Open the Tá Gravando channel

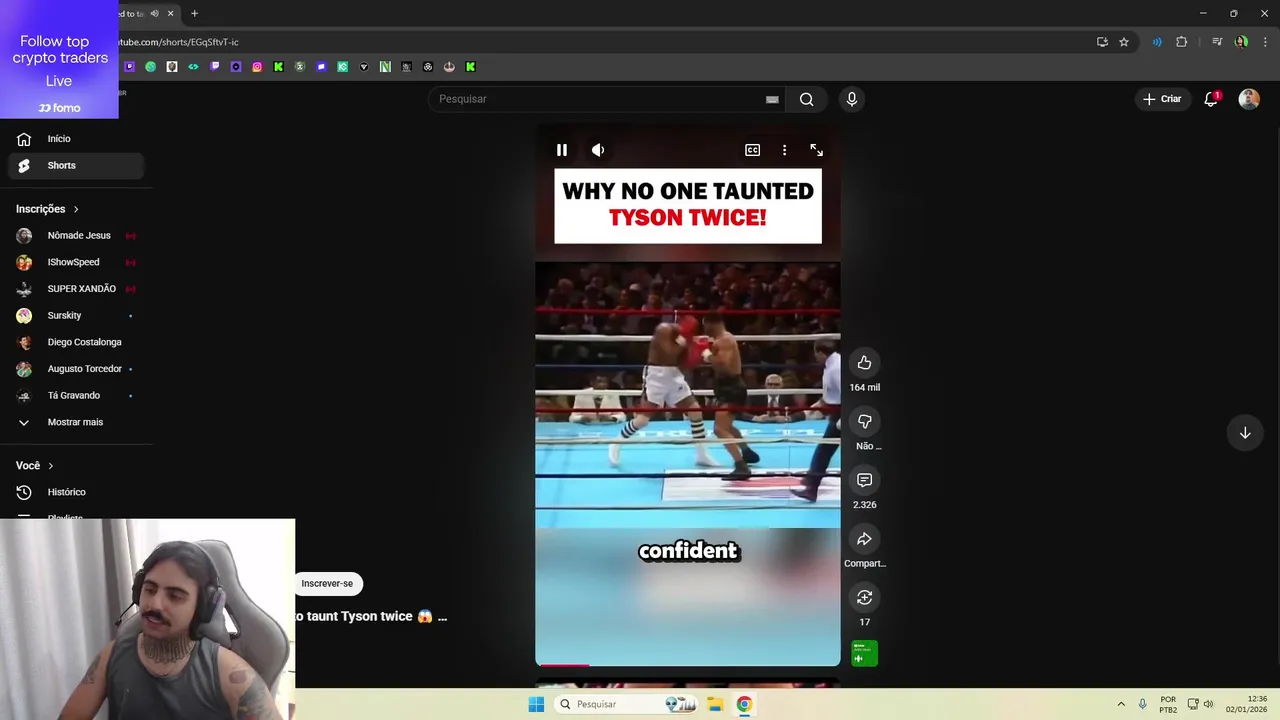tap(76, 395)
